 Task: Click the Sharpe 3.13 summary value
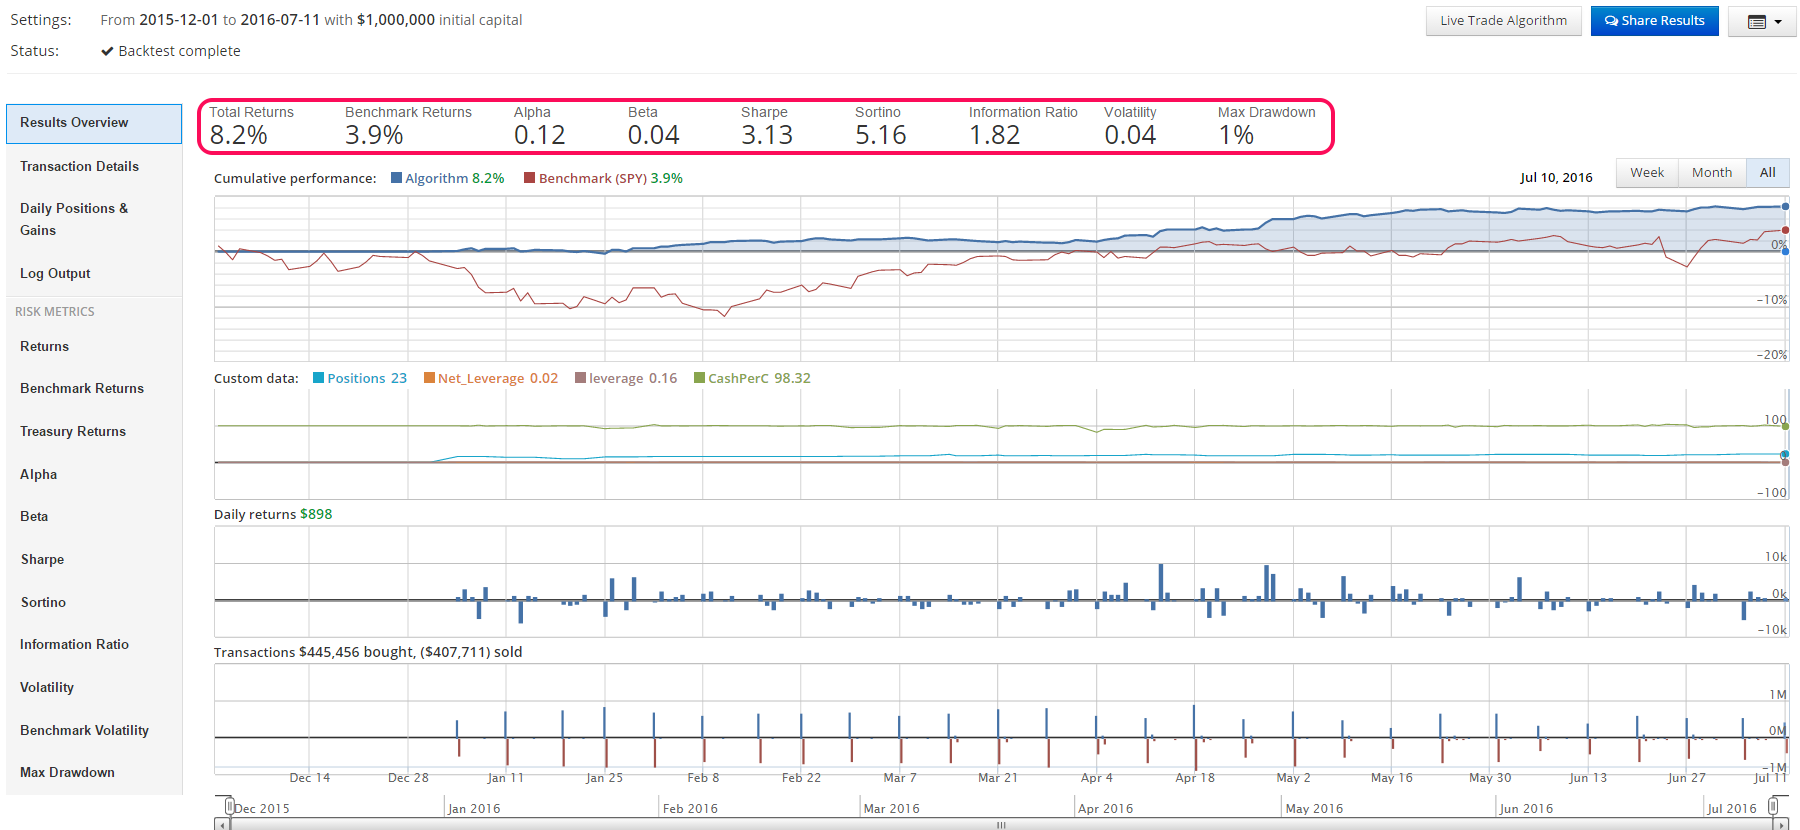[767, 135]
